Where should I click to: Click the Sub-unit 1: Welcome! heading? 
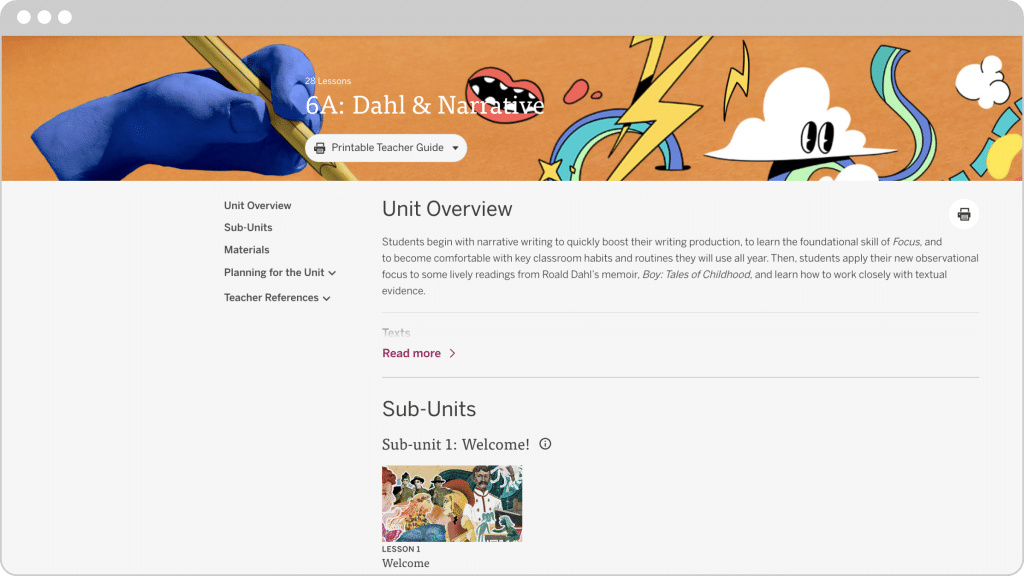456,444
